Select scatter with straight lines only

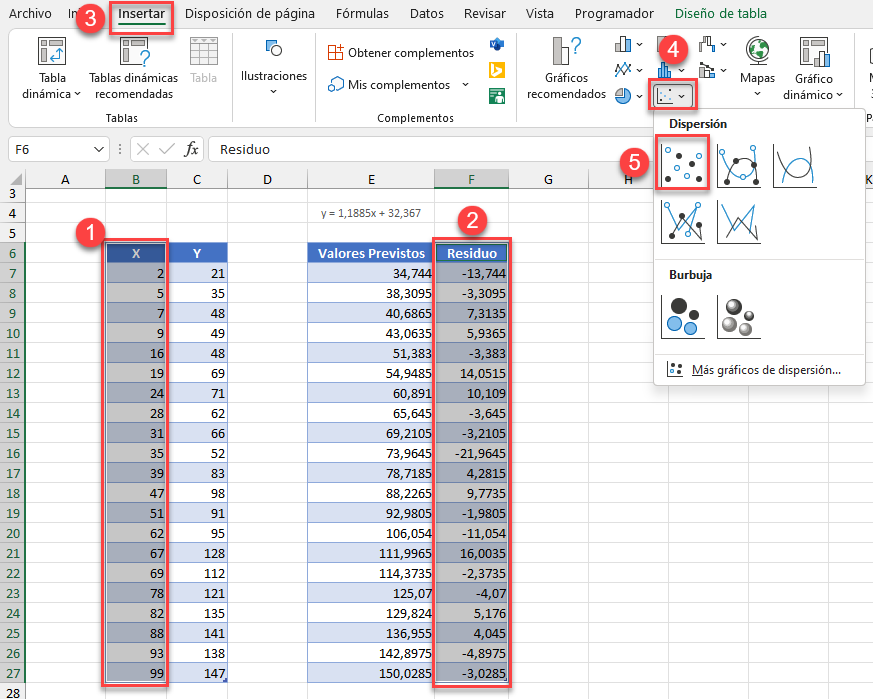739,222
